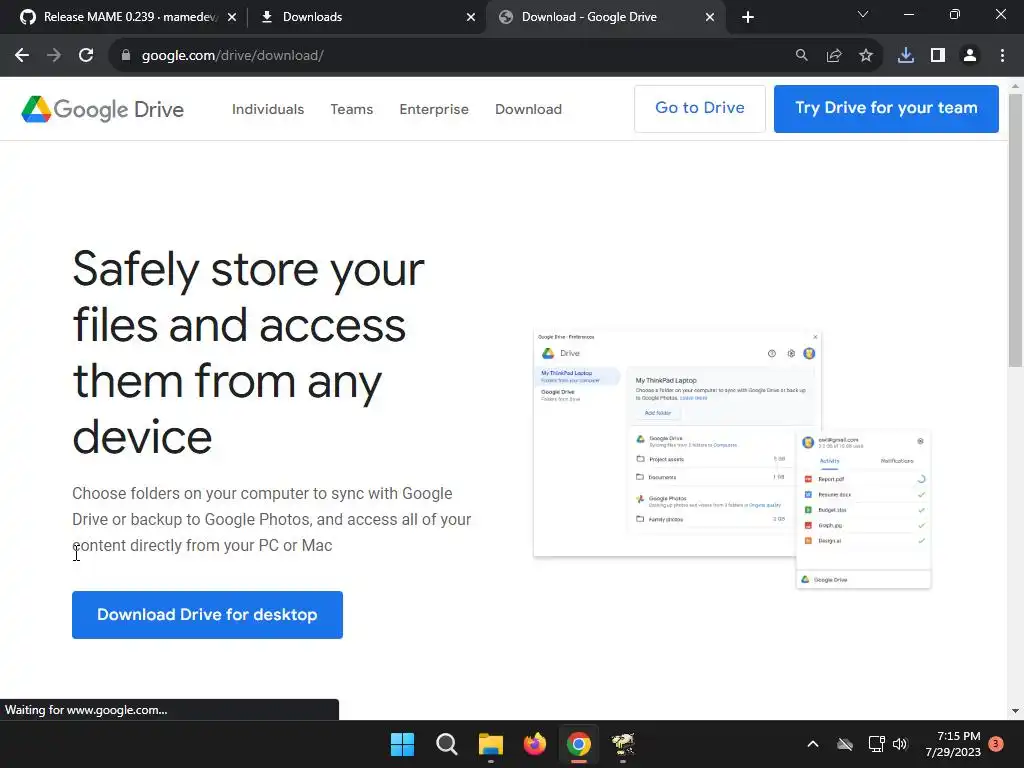This screenshot has width=1024, height=768.
Task: Open the Individuals menu item
Action: click(x=268, y=109)
